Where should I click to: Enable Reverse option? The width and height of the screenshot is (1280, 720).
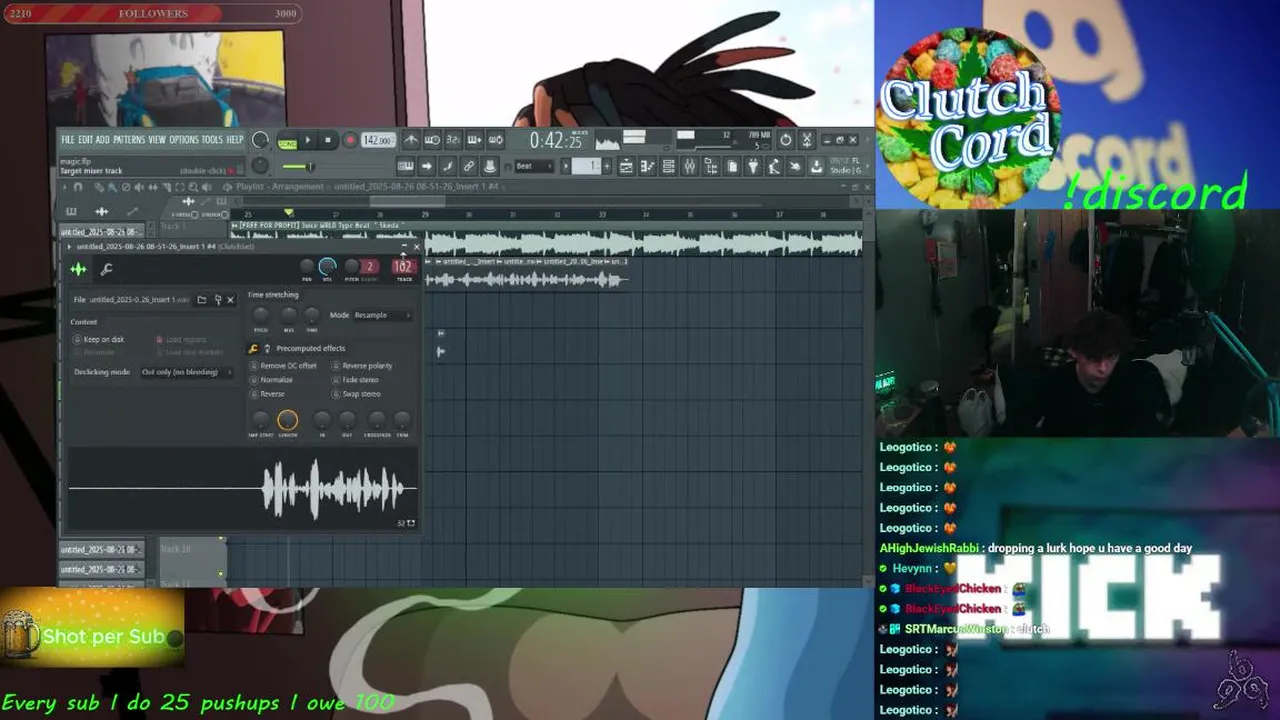click(268, 394)
